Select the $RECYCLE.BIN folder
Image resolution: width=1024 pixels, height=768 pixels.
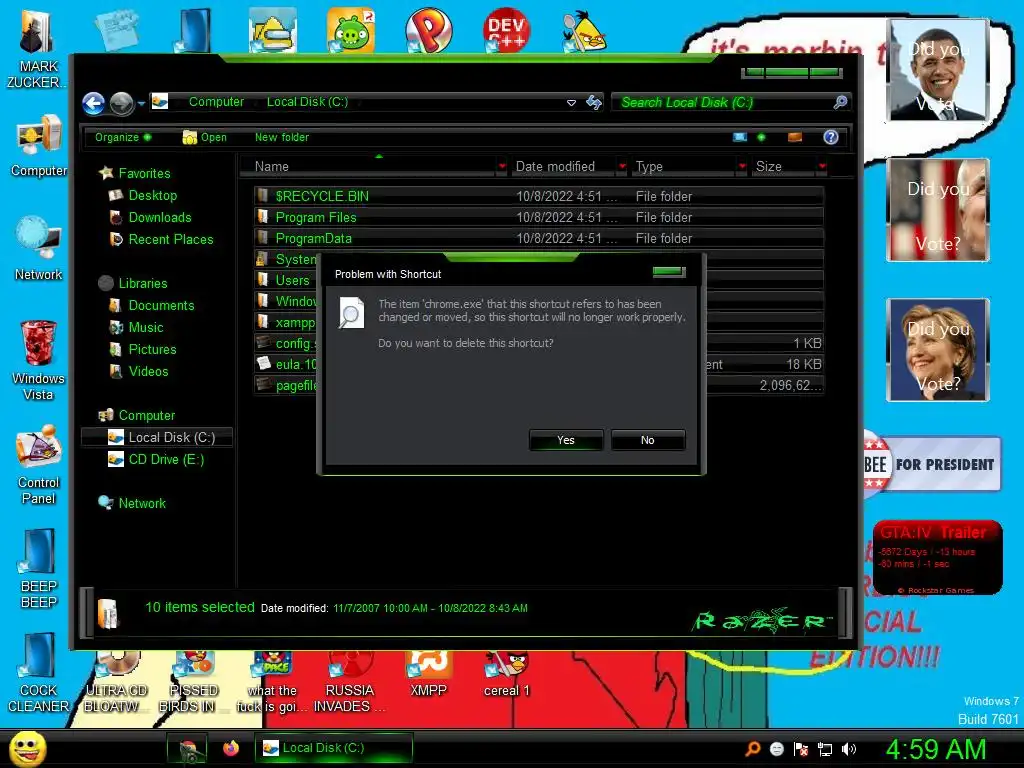539,196
